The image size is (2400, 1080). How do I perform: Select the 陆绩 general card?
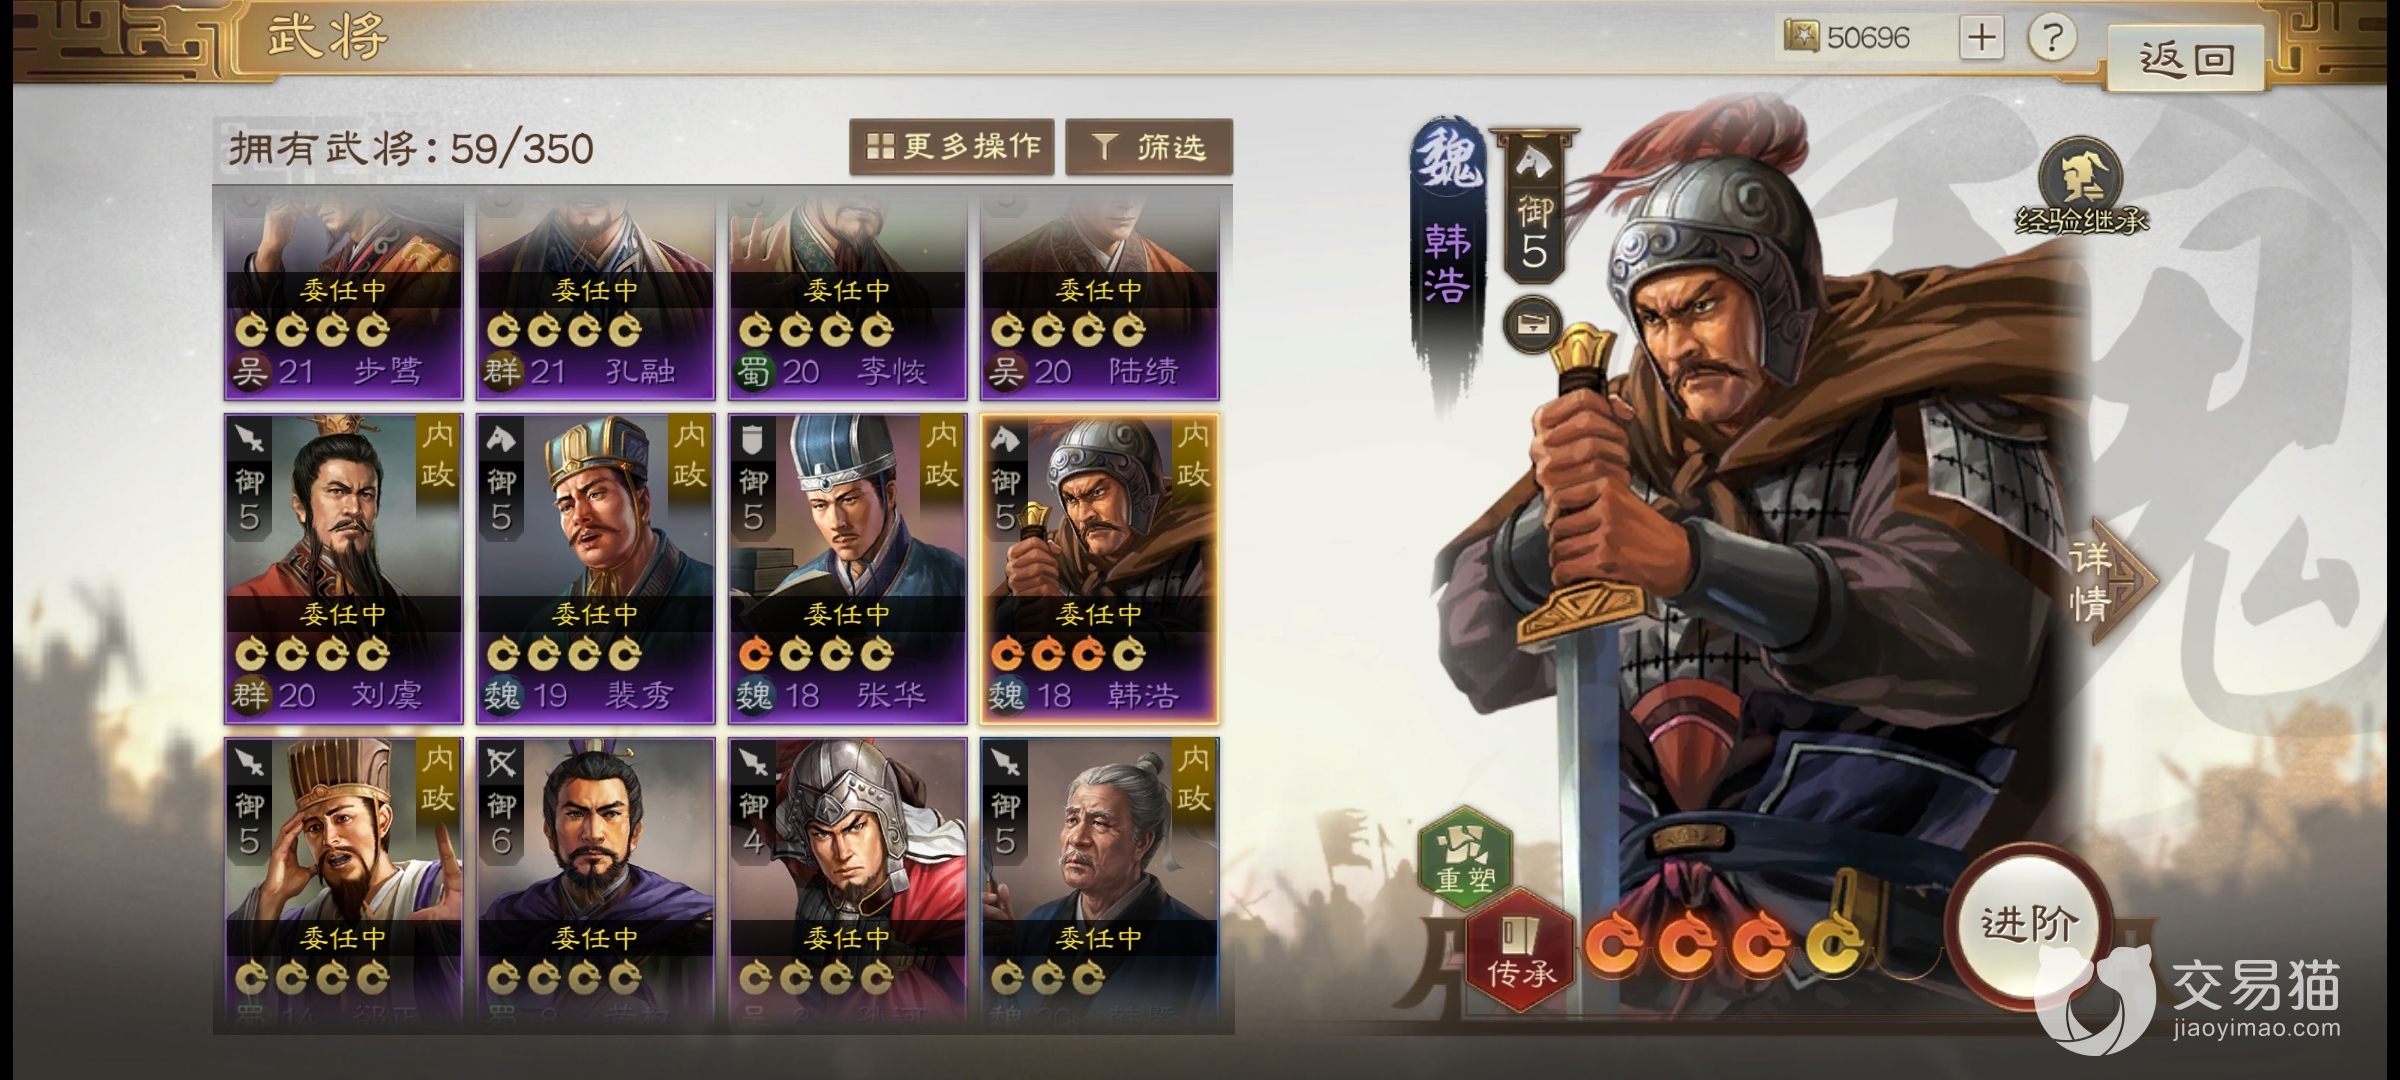point(1099,293)
